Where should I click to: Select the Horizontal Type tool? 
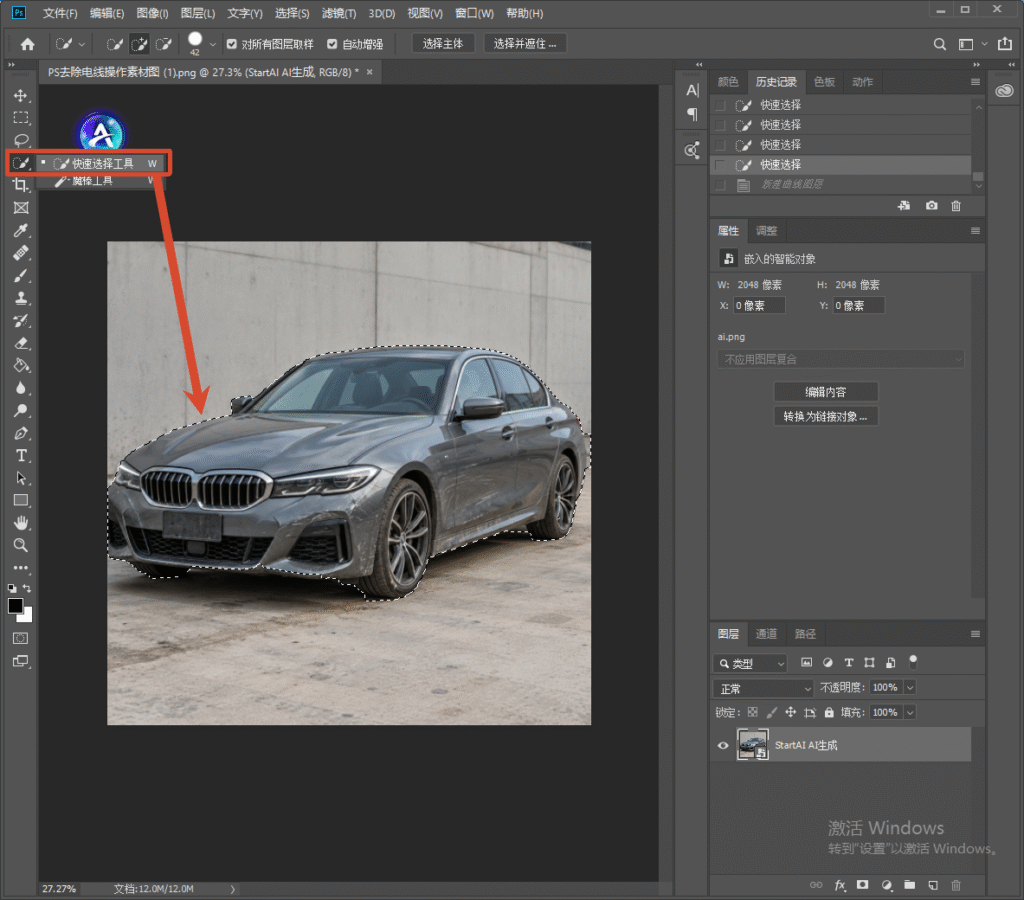21,455
